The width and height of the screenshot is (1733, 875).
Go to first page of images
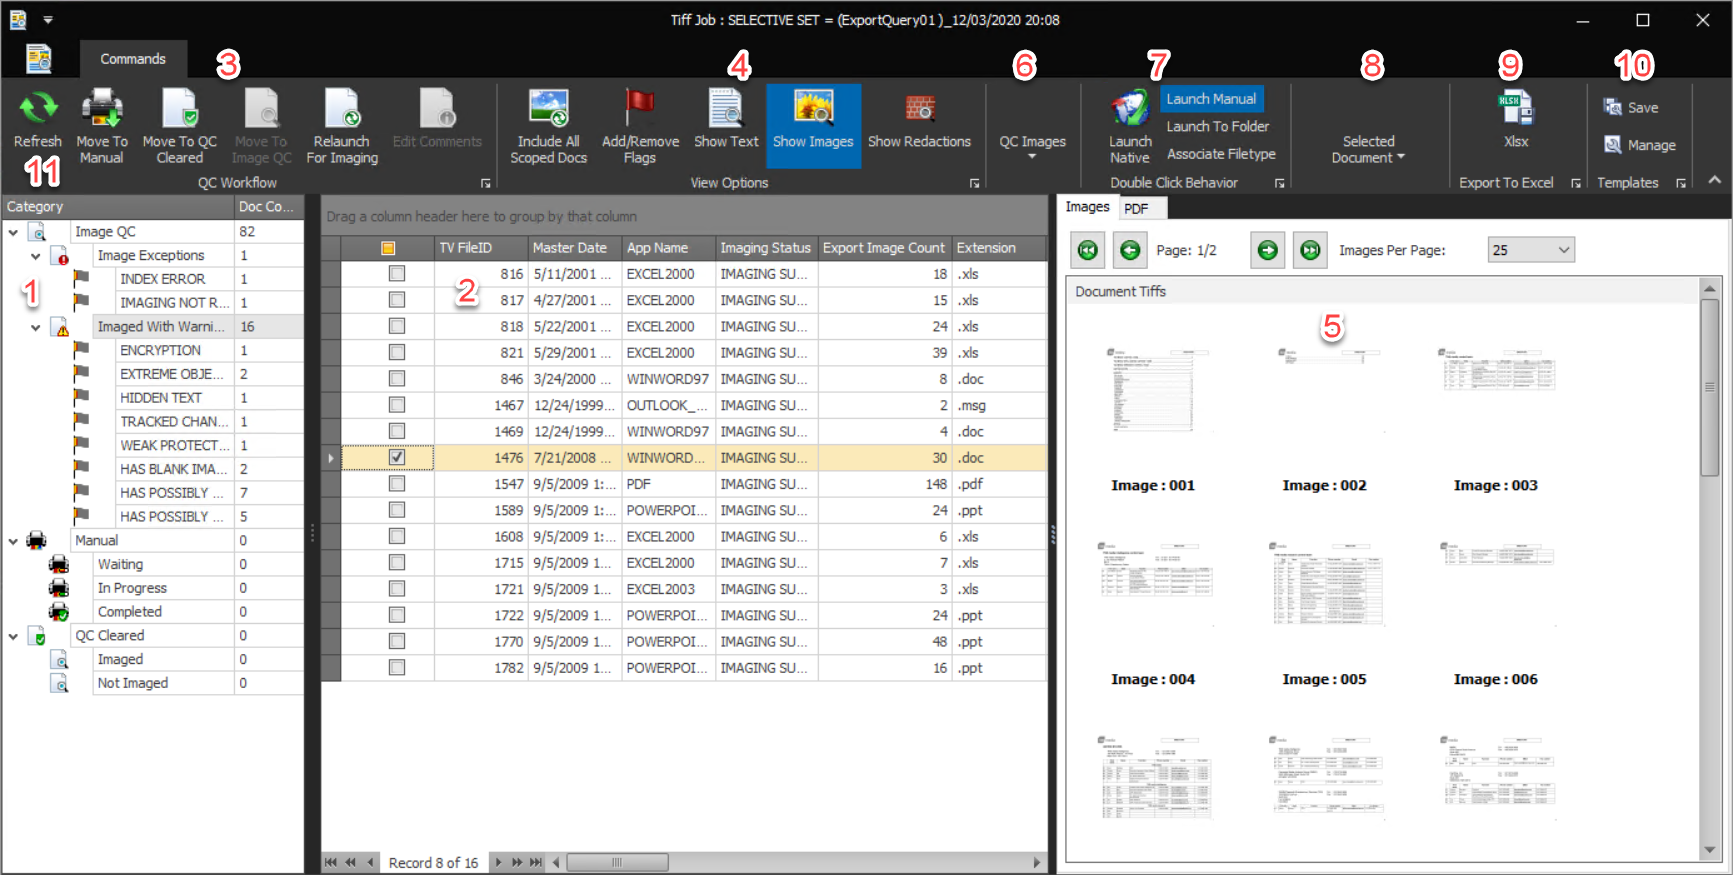pyautogui.click(x=1088, y=250)
